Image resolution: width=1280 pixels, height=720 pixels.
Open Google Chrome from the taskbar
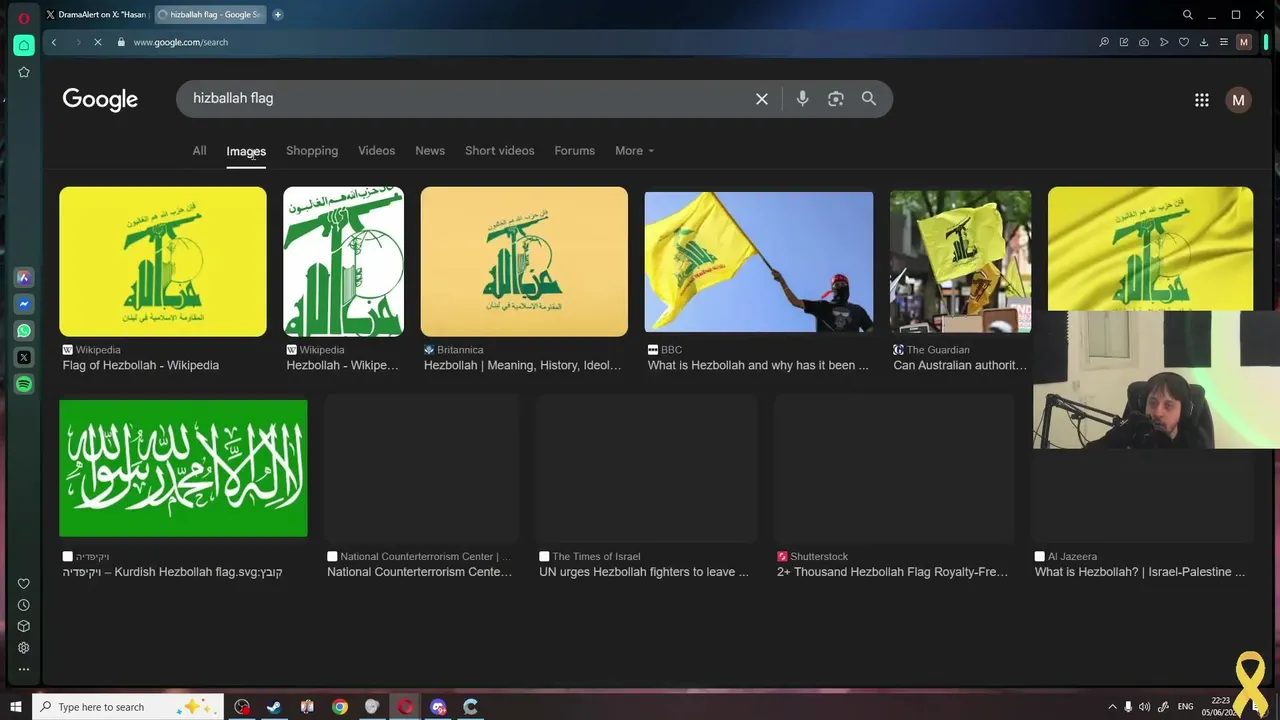pyautogui.click(x=340, y=707)
